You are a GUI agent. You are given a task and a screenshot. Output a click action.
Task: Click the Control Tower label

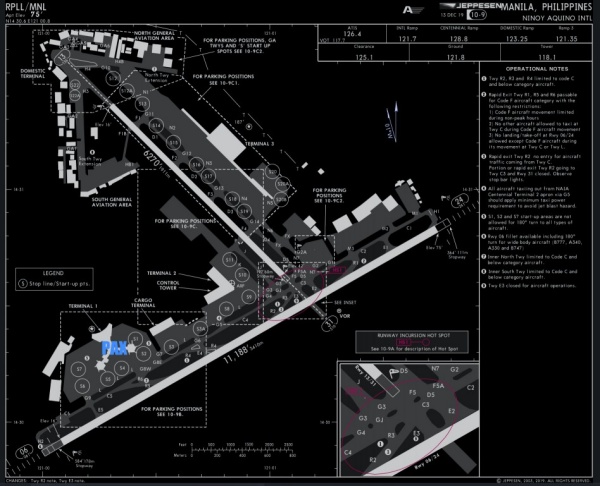click(x=168, y=285)
